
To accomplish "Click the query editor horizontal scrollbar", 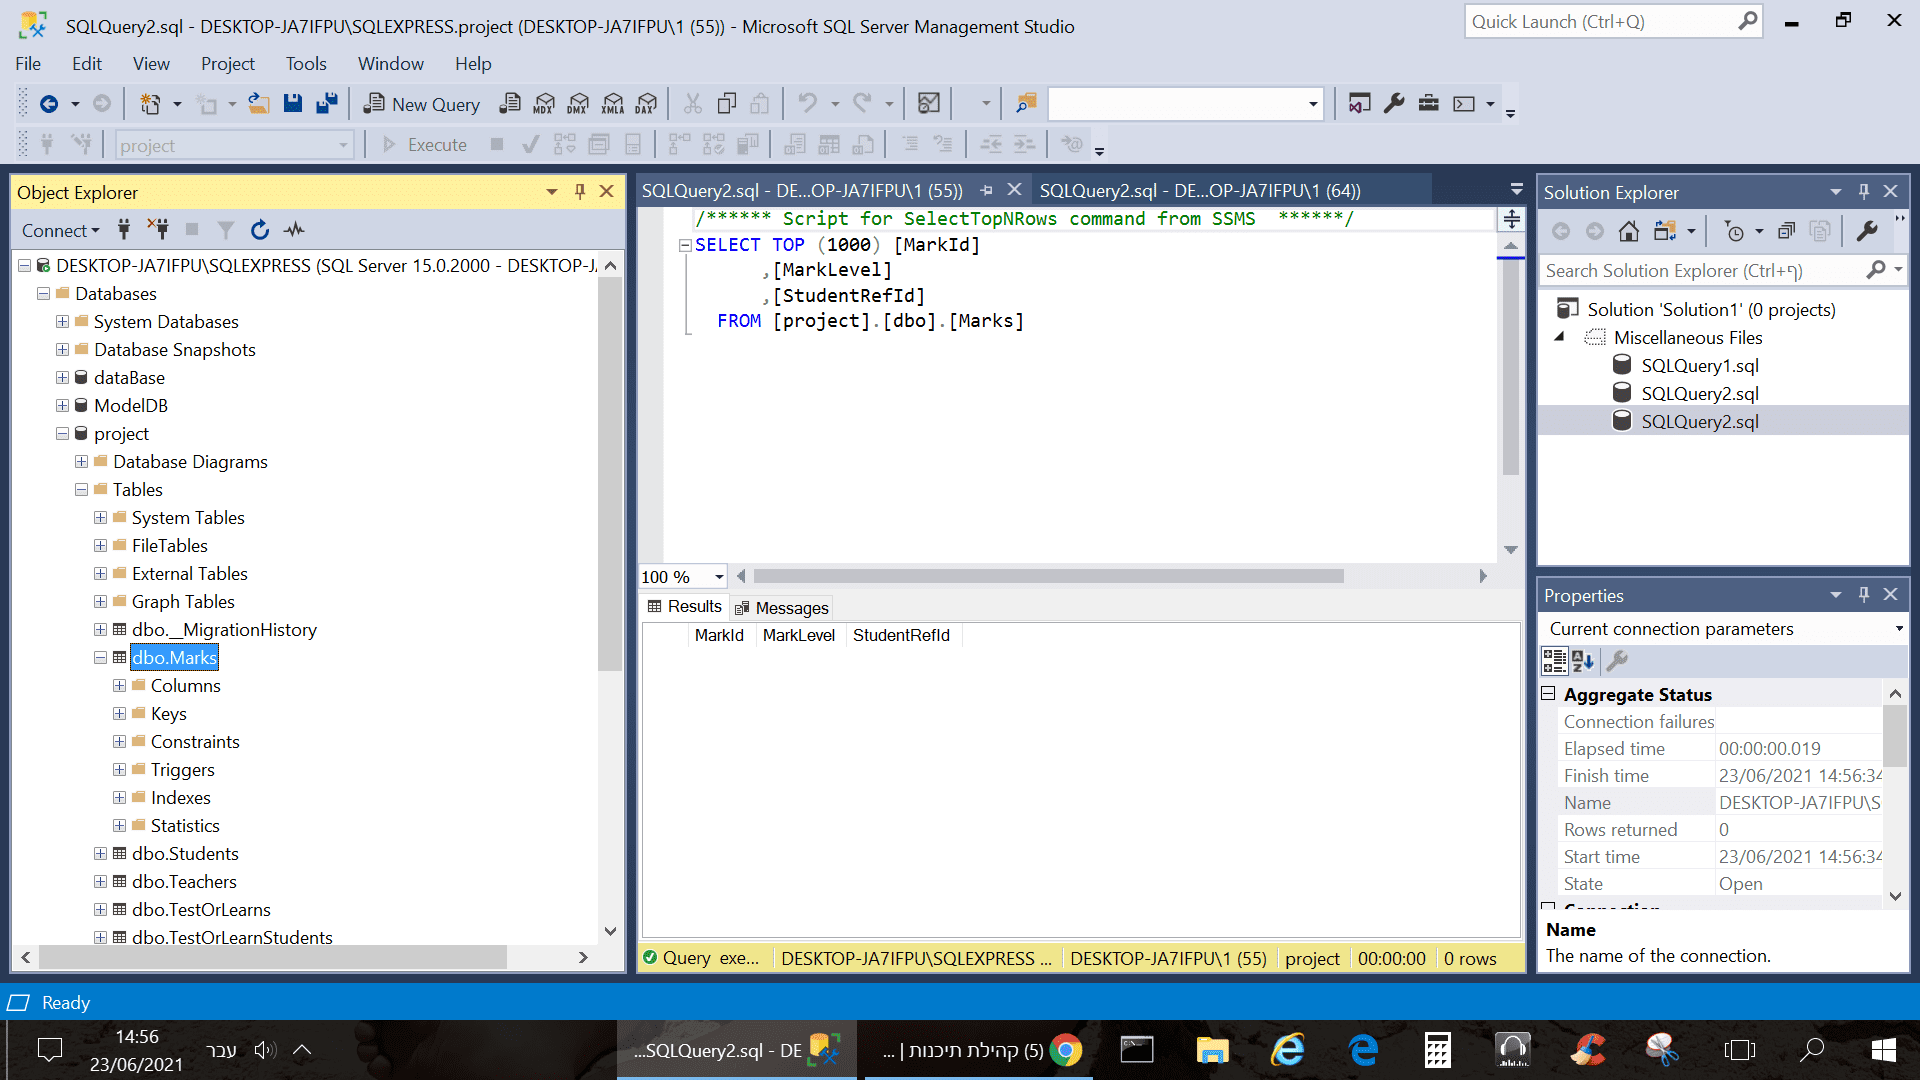I will coord(1048,577).
